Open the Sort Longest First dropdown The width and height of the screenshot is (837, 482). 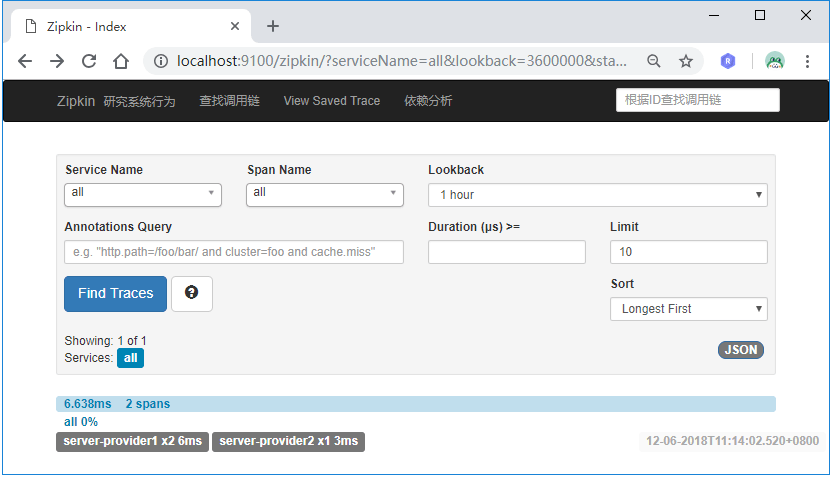click(x=688, y=309)
